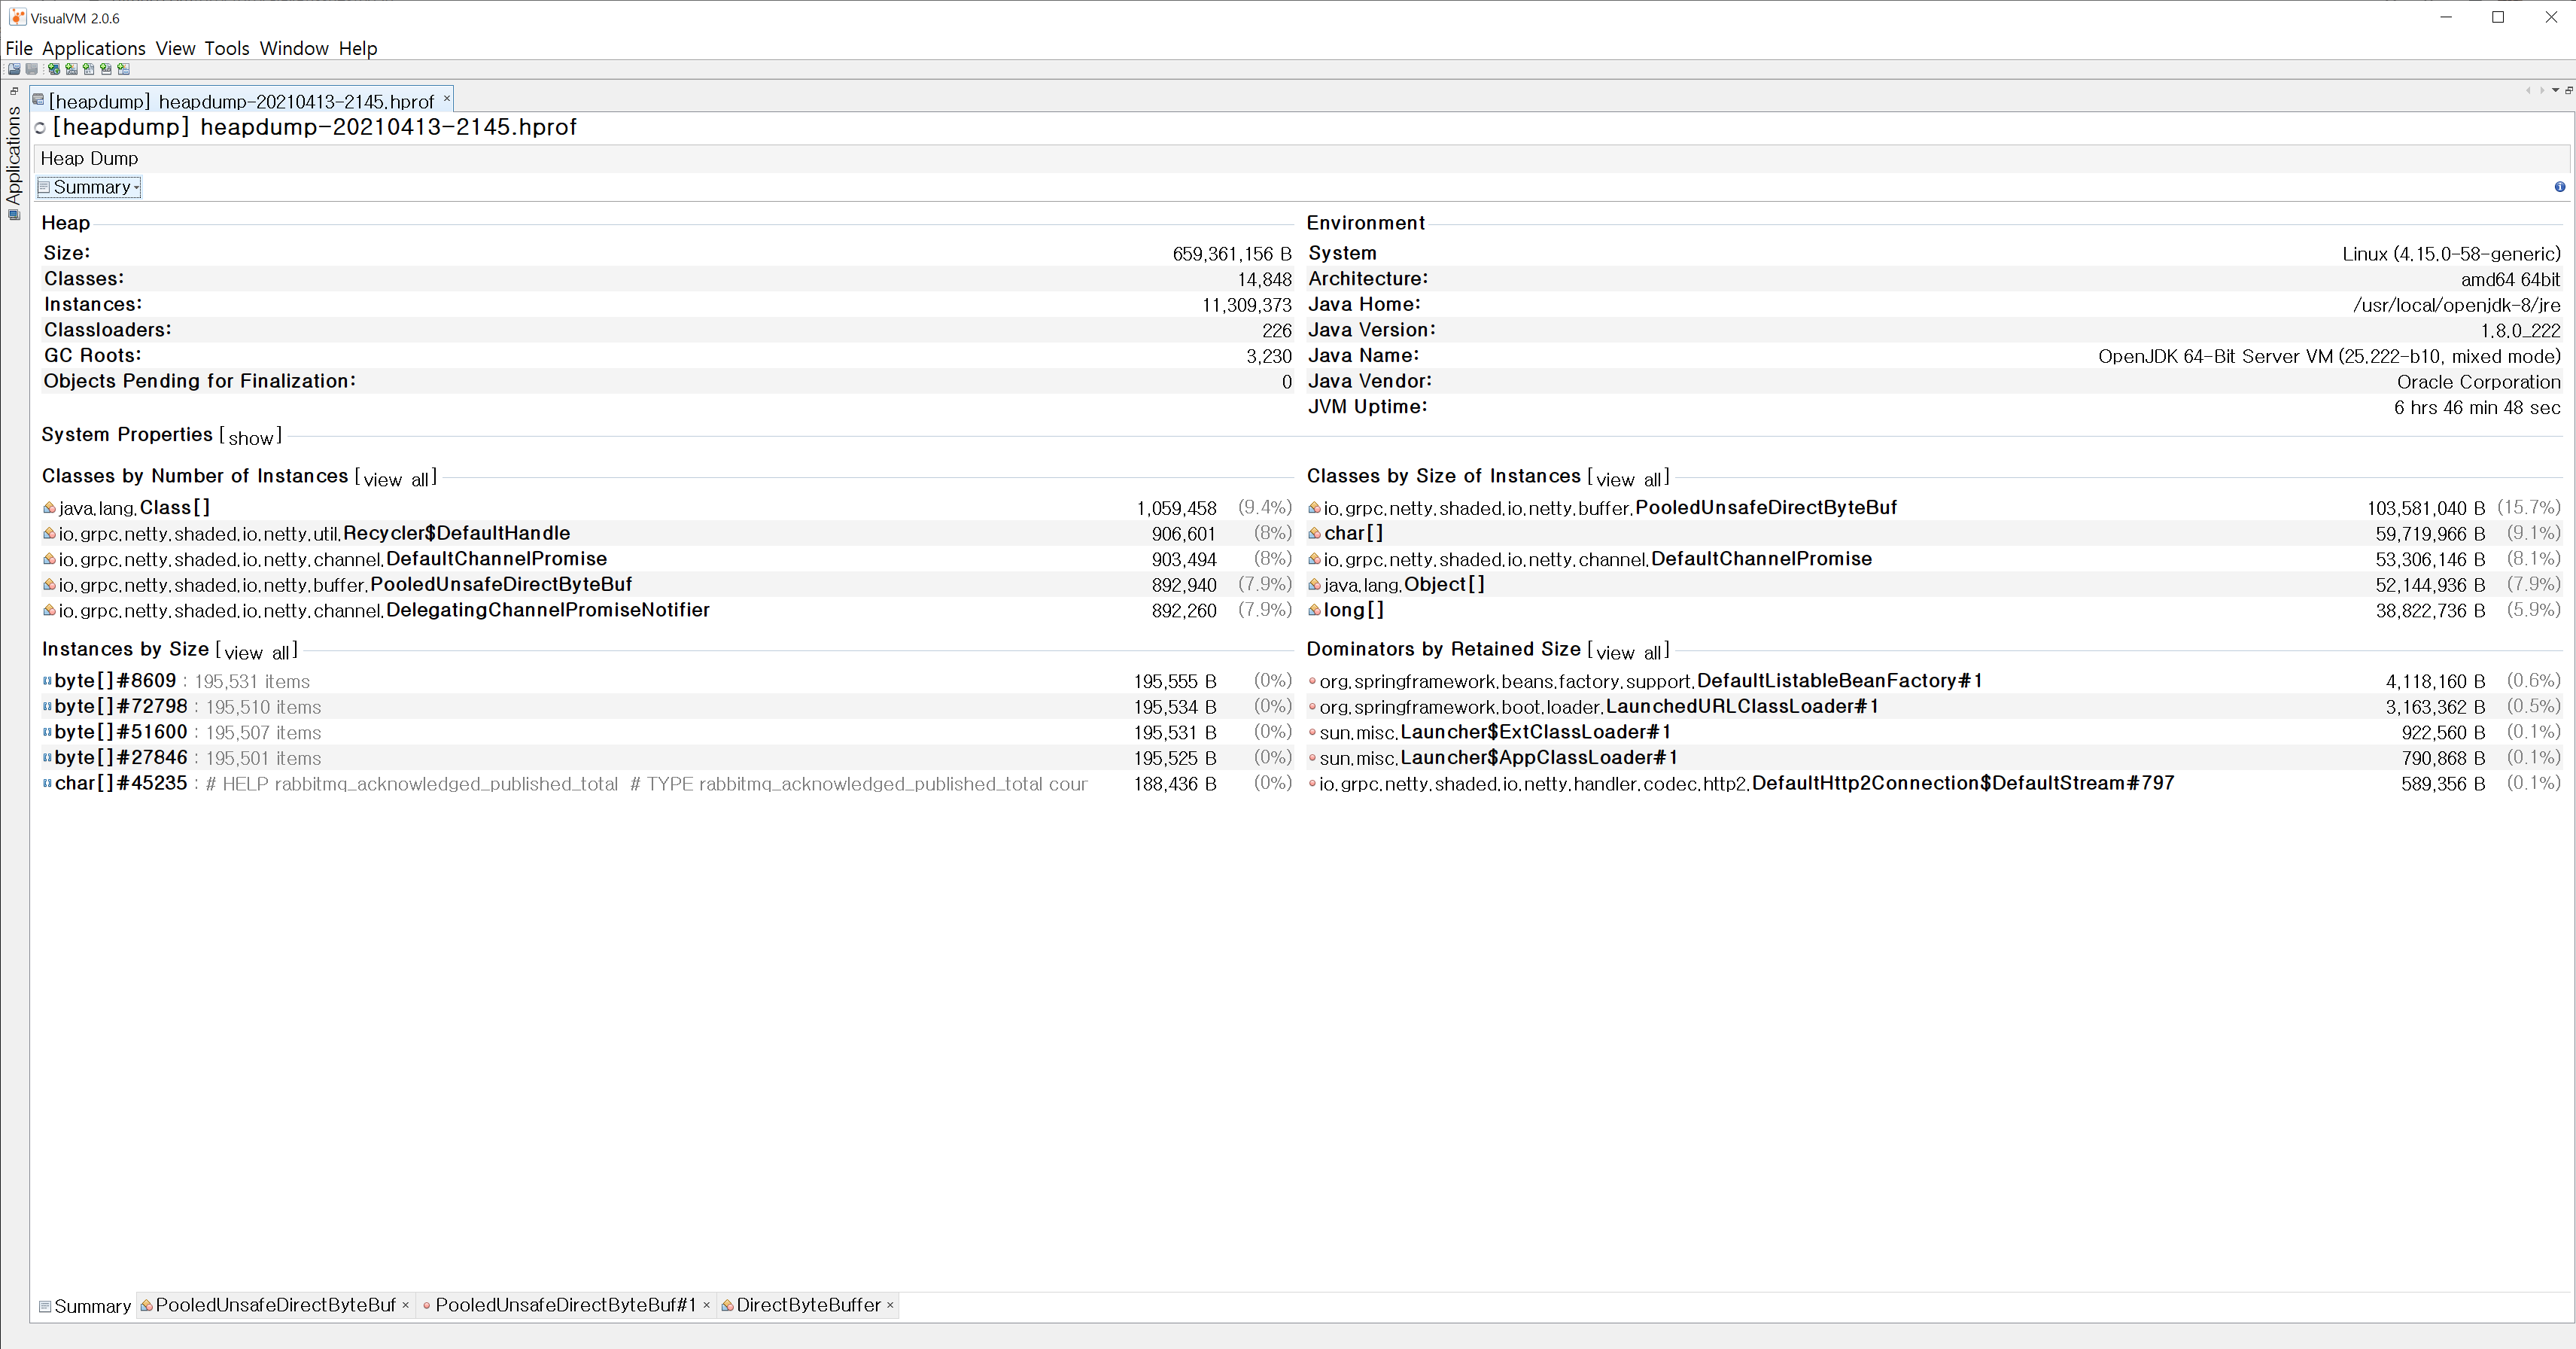Open the Tools menu

coord(227,48)
